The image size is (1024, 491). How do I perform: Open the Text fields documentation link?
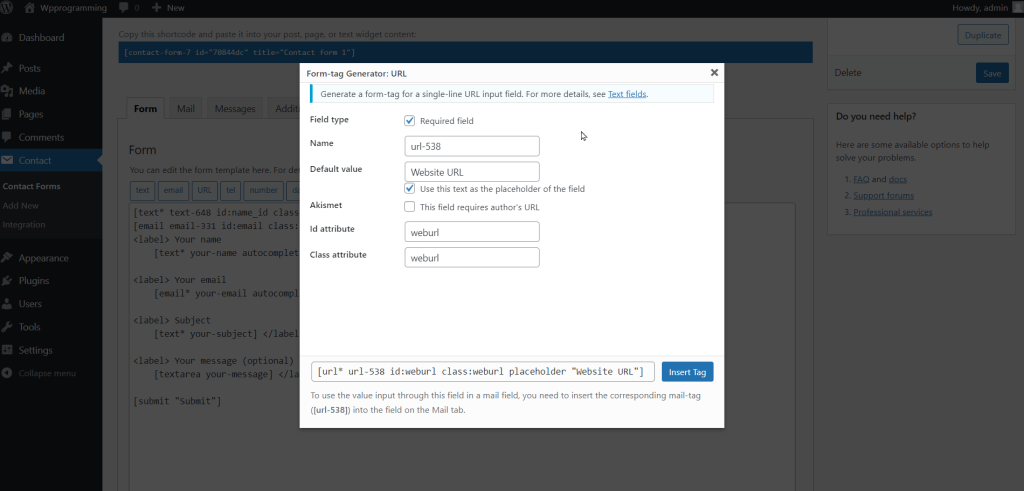click(627, 94)
